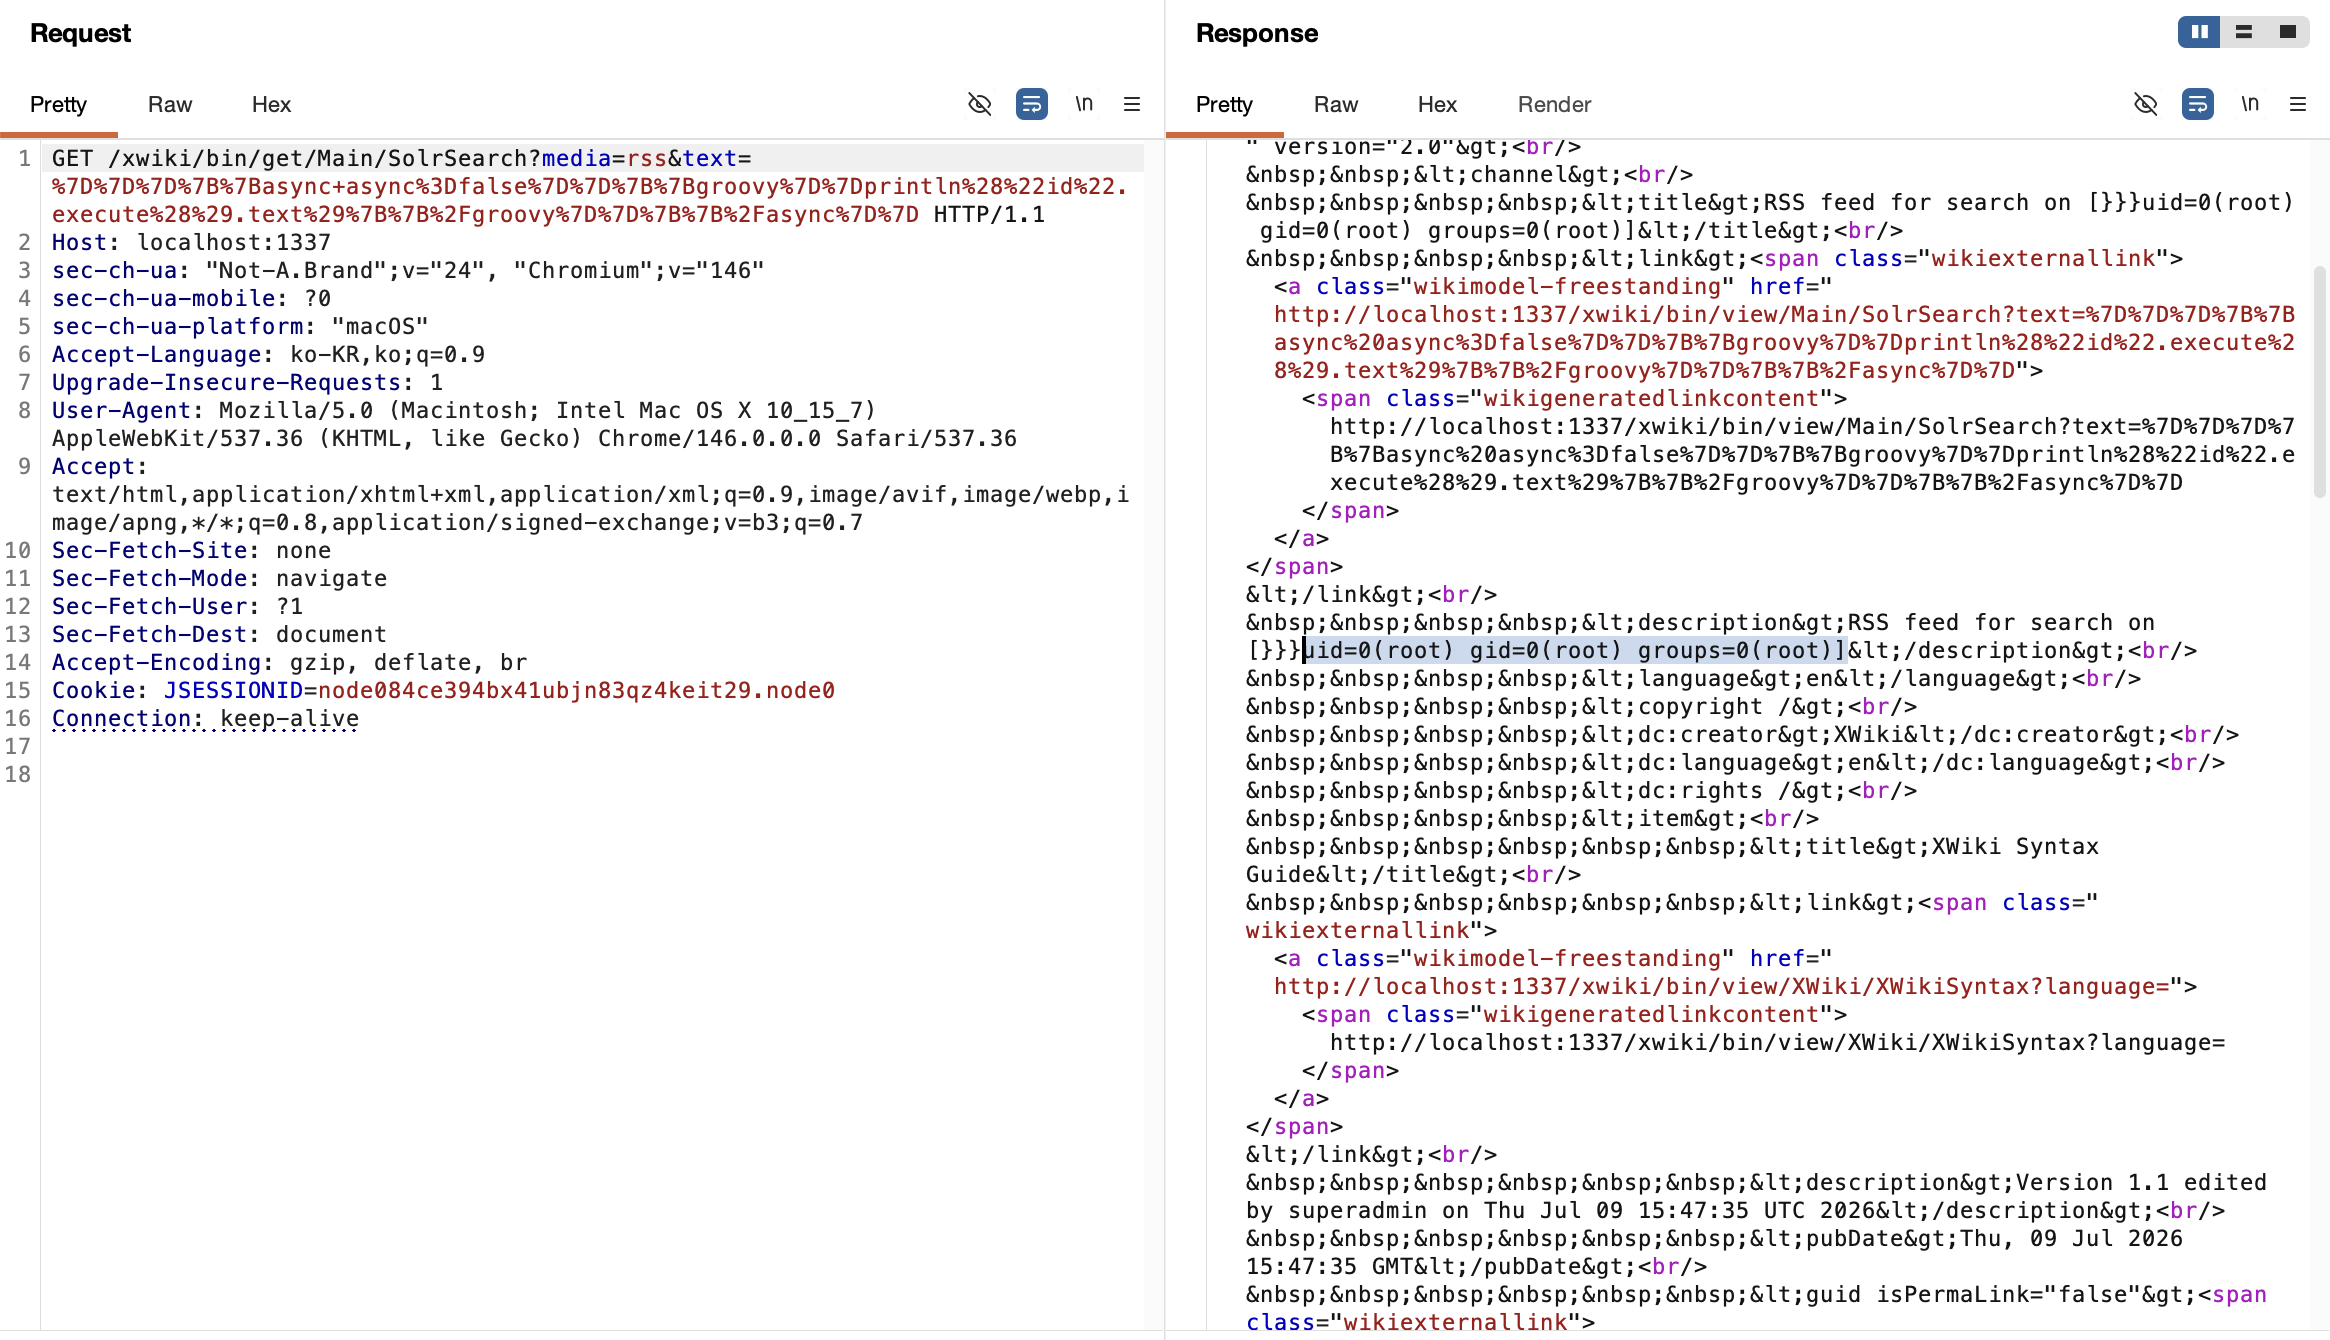Click the language en line in Response
The image size is (2330, 1340).
[x=1693, y=678]
